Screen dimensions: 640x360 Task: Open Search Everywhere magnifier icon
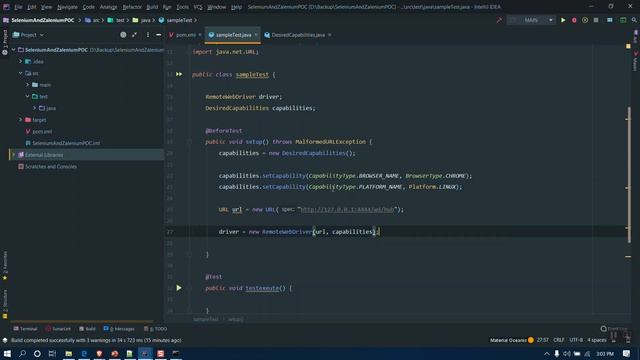coord(634,20)
